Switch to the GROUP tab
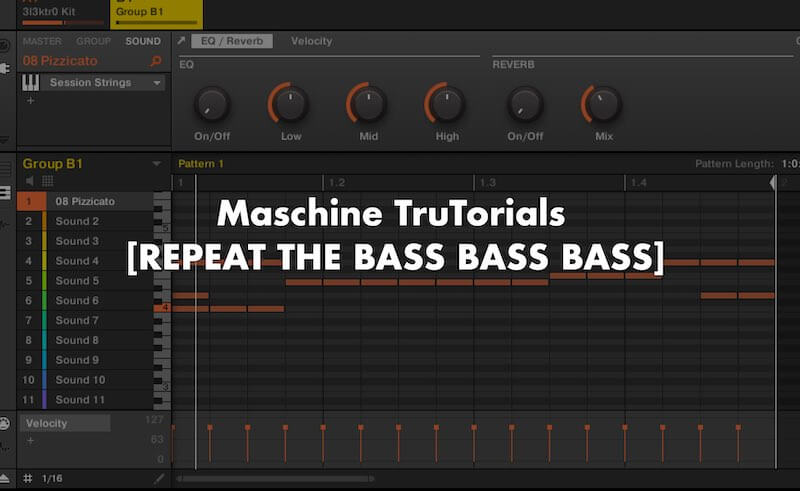Viewport: 800px width, 491px height. pyautogui.click(x=93, y=41)
